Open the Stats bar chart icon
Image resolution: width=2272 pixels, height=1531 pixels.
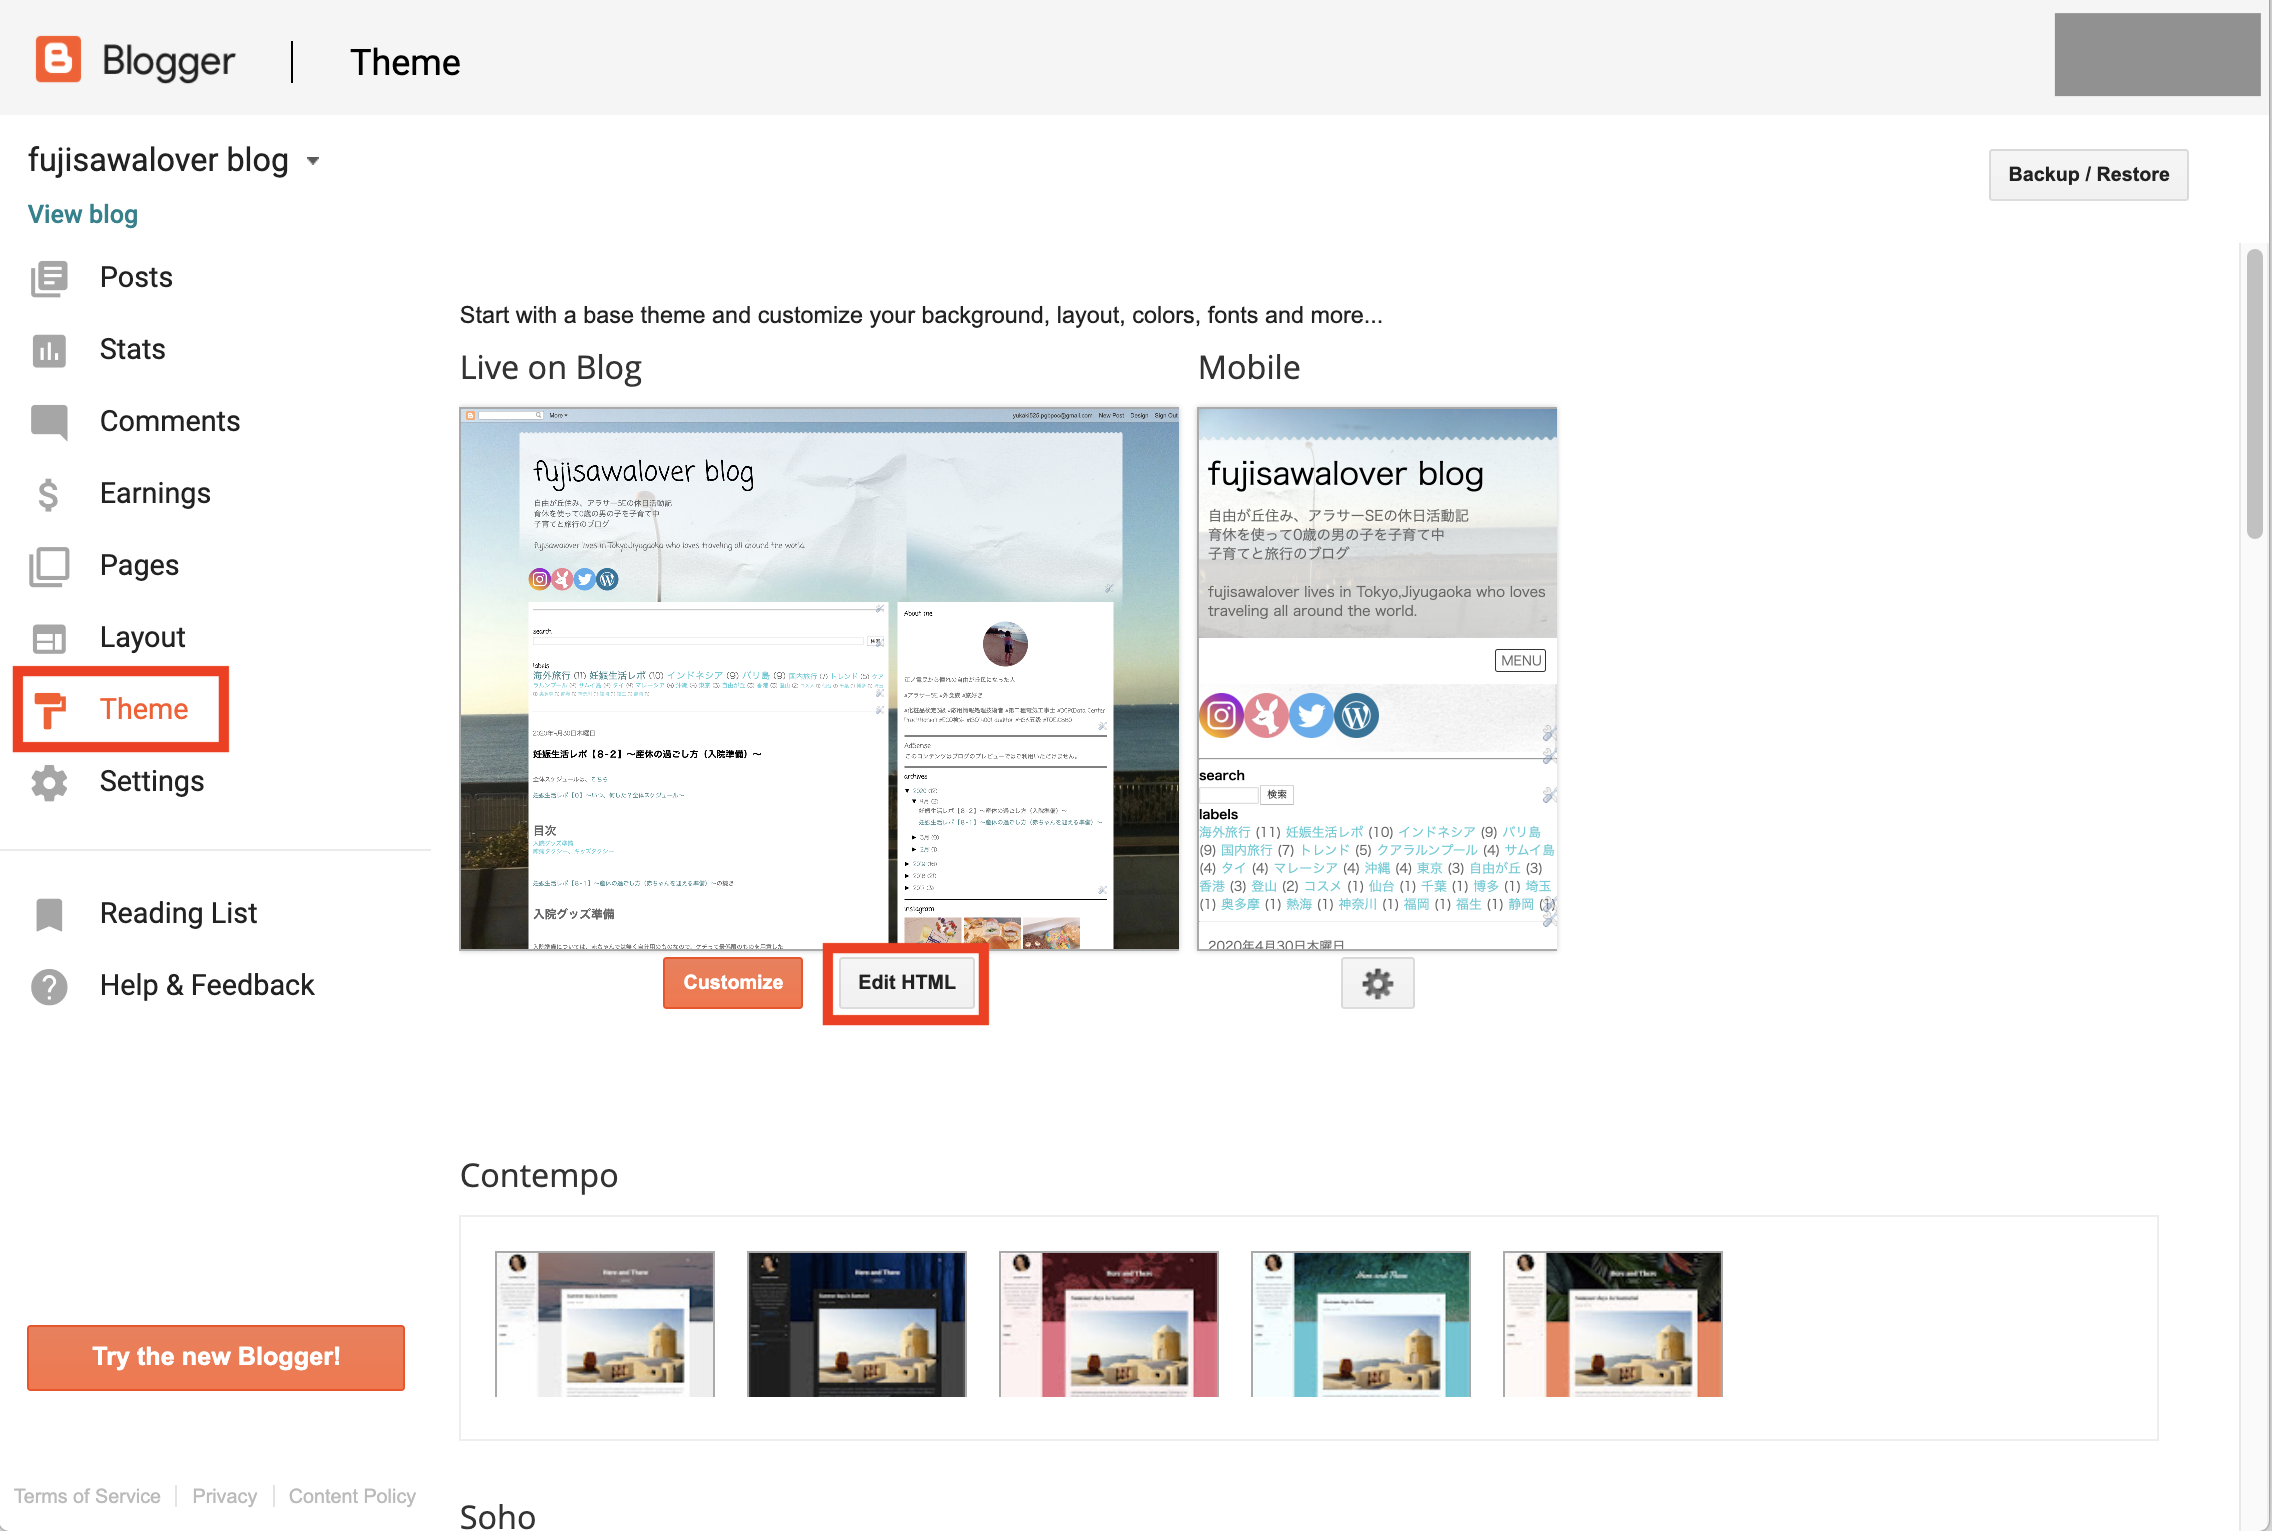pyautogui.click(x=49, y=350)
